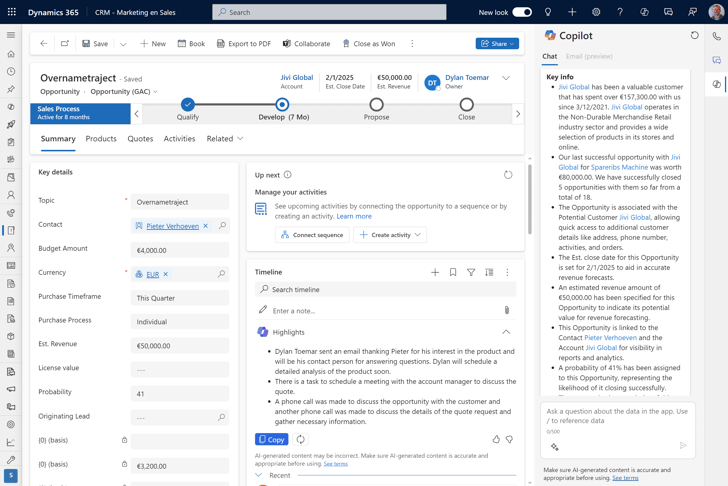
Task: Click the top Search box
Action: [x=329, y=12]
